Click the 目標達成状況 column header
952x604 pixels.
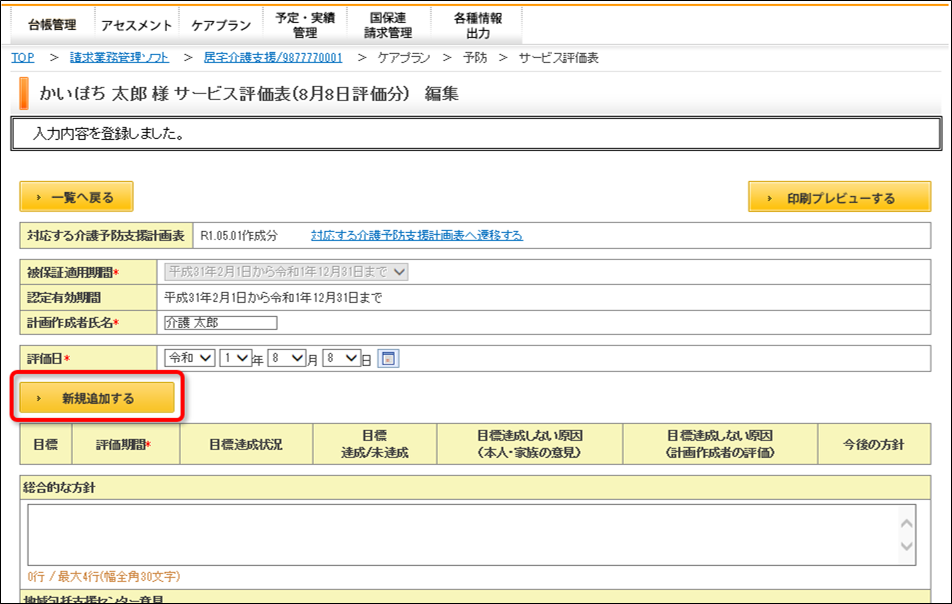[x=246, y=444]
